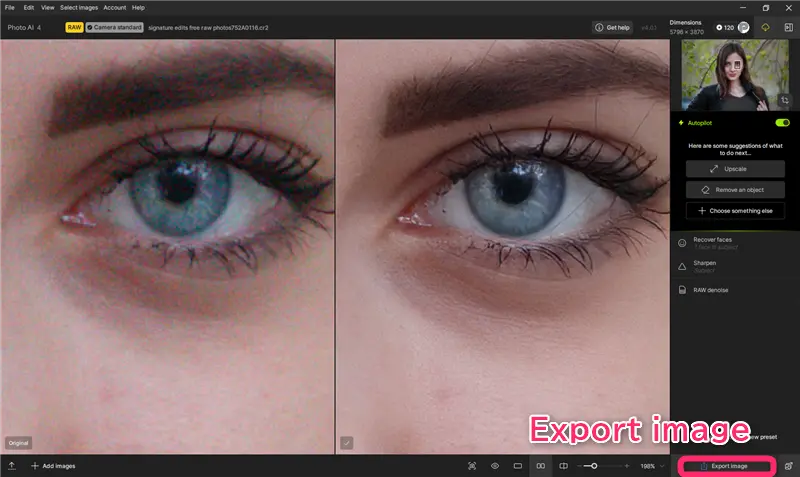Click the zoom out minus icon
Screen dimensions: 800x477
tap(580, 466)
